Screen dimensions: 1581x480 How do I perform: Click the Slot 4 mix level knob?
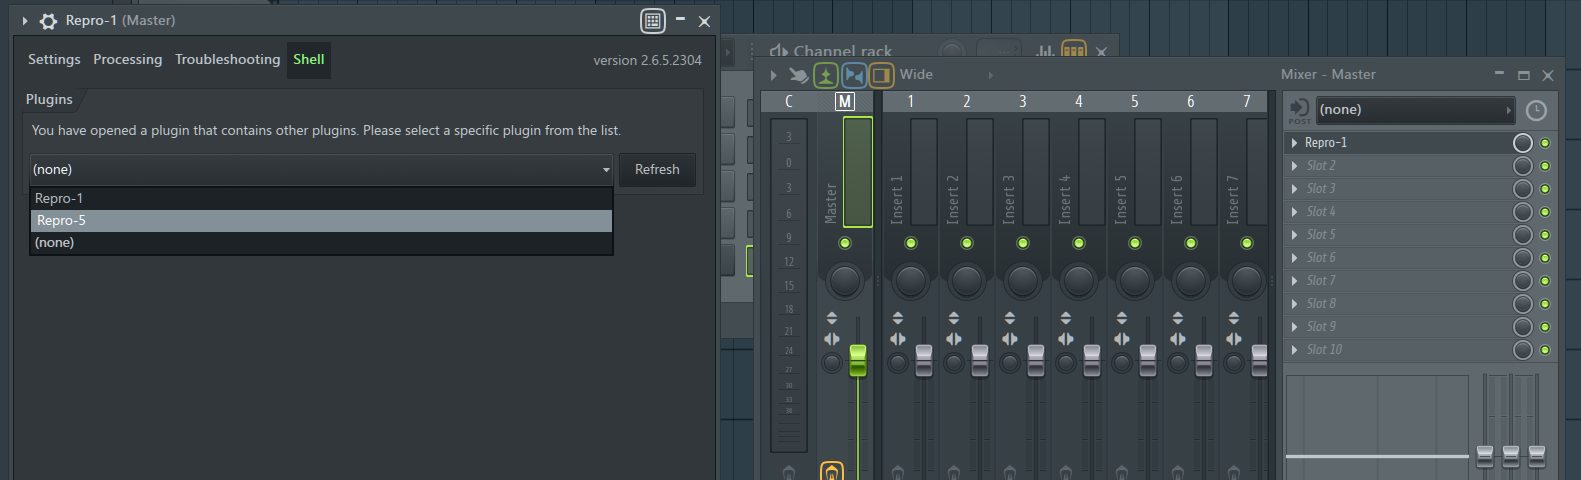1523,212
